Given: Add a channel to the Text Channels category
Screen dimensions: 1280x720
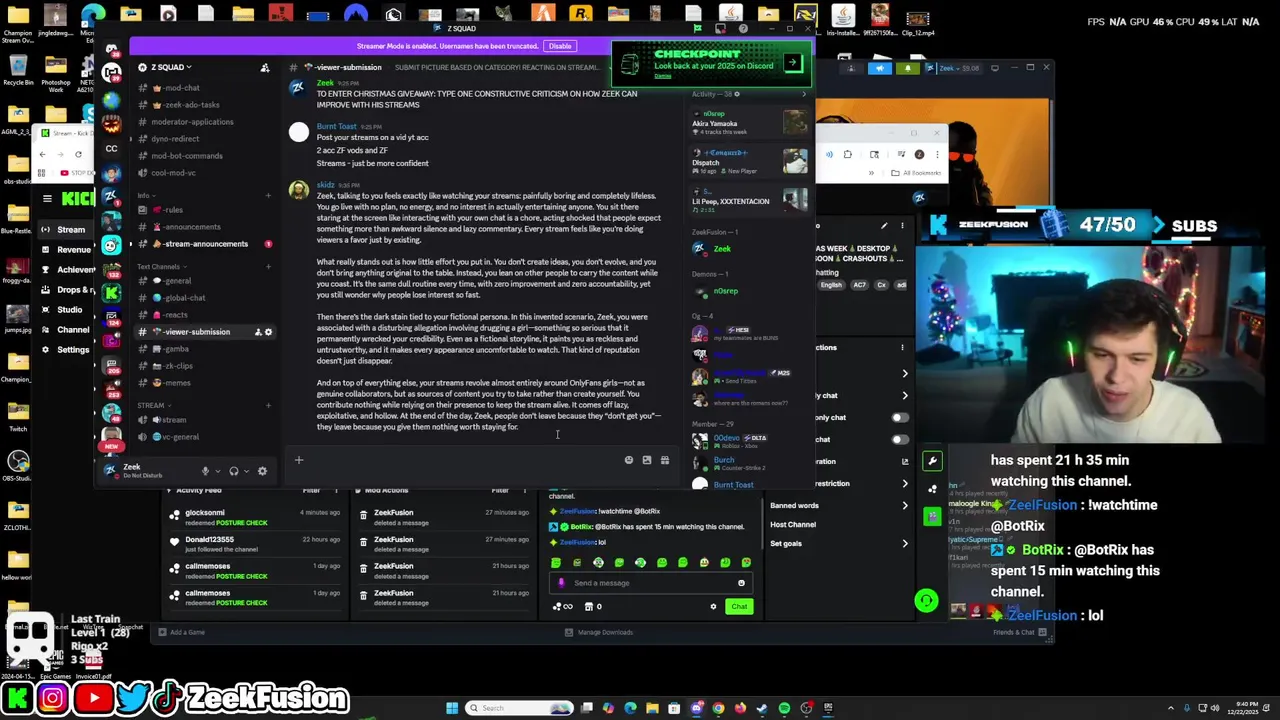Looking at the screenshot, I should point(268,267).
